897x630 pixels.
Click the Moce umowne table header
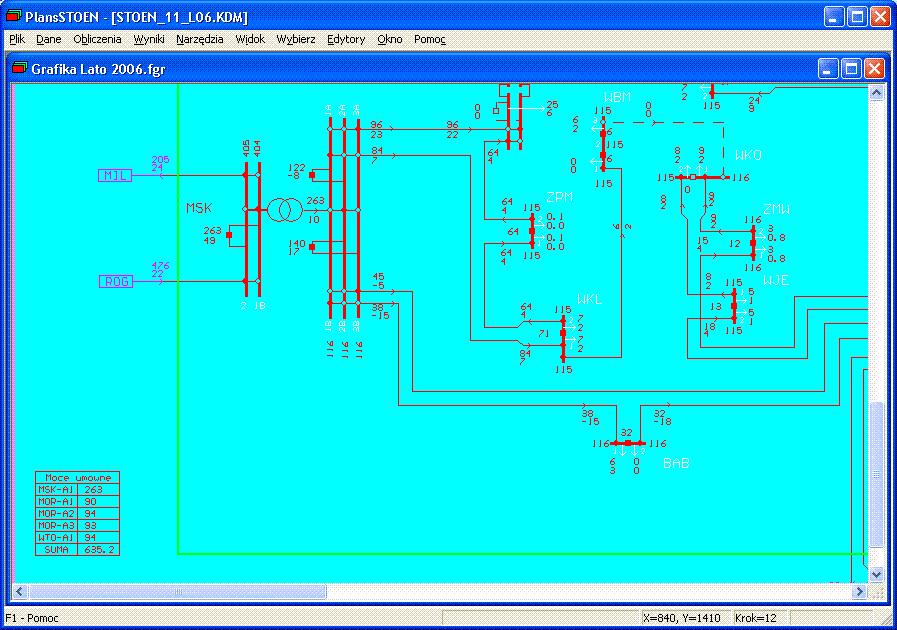coord(77,477)
